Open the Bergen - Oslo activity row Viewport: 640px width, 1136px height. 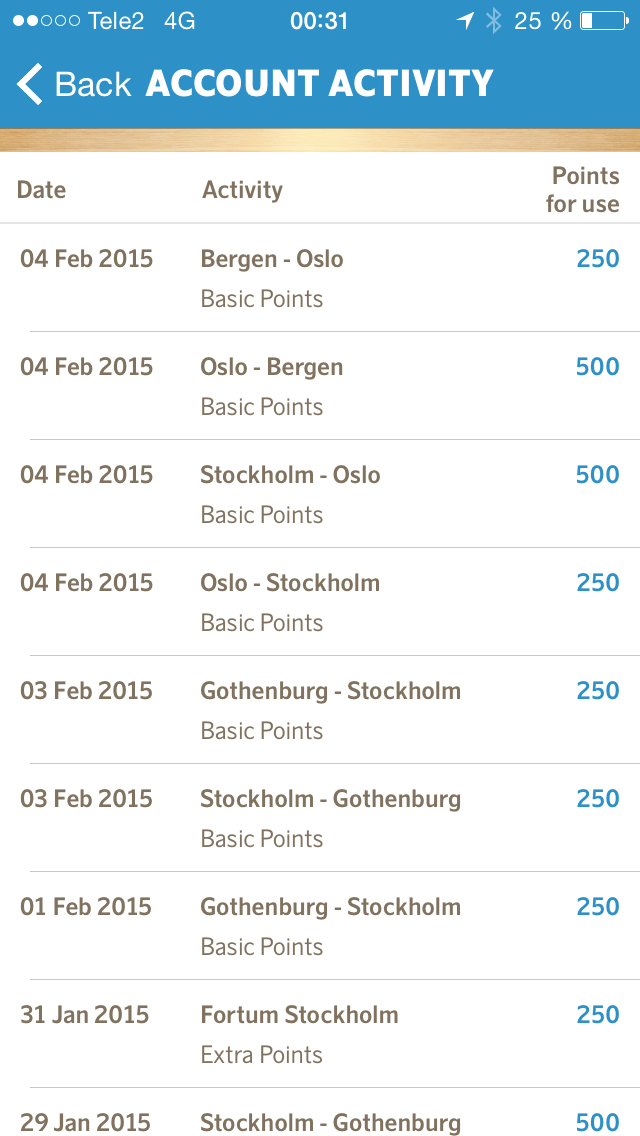point(320,278)
